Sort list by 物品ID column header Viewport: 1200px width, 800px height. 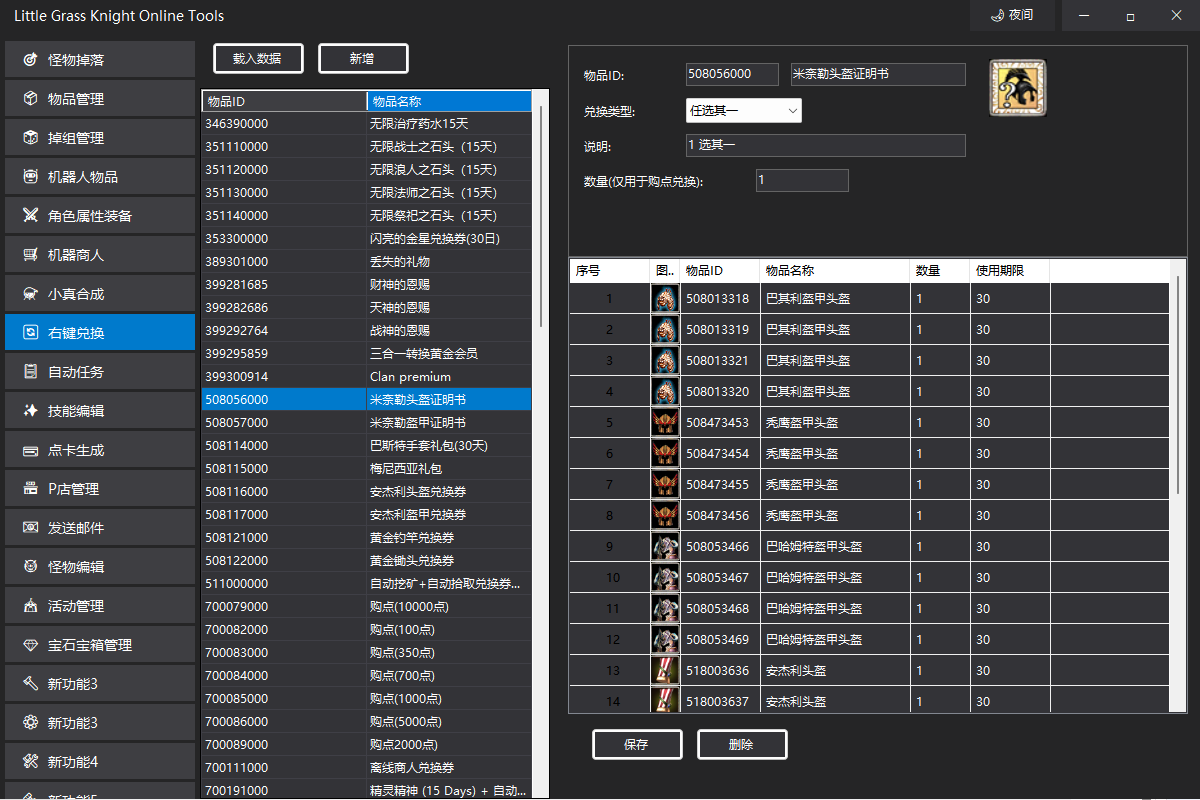[x=284, y=101]
